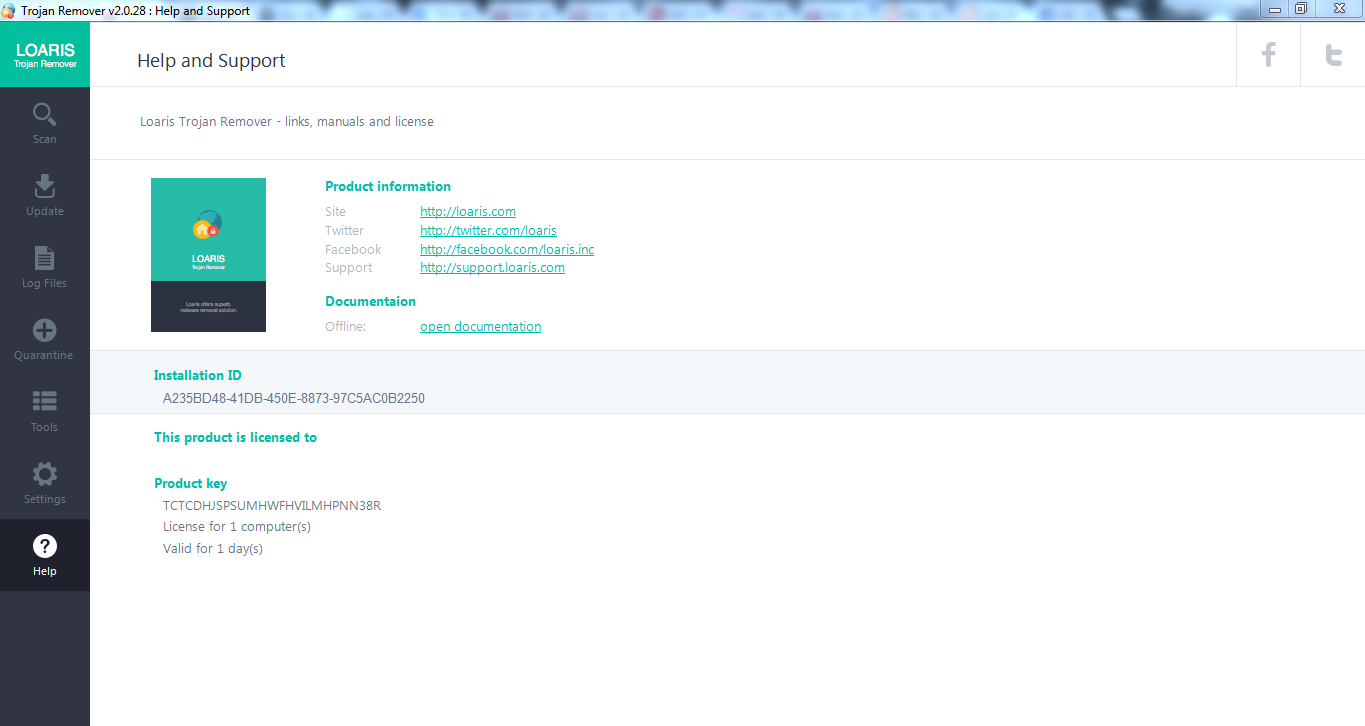
Task: Click the Installation ID value text
Action: coord(294,398)
